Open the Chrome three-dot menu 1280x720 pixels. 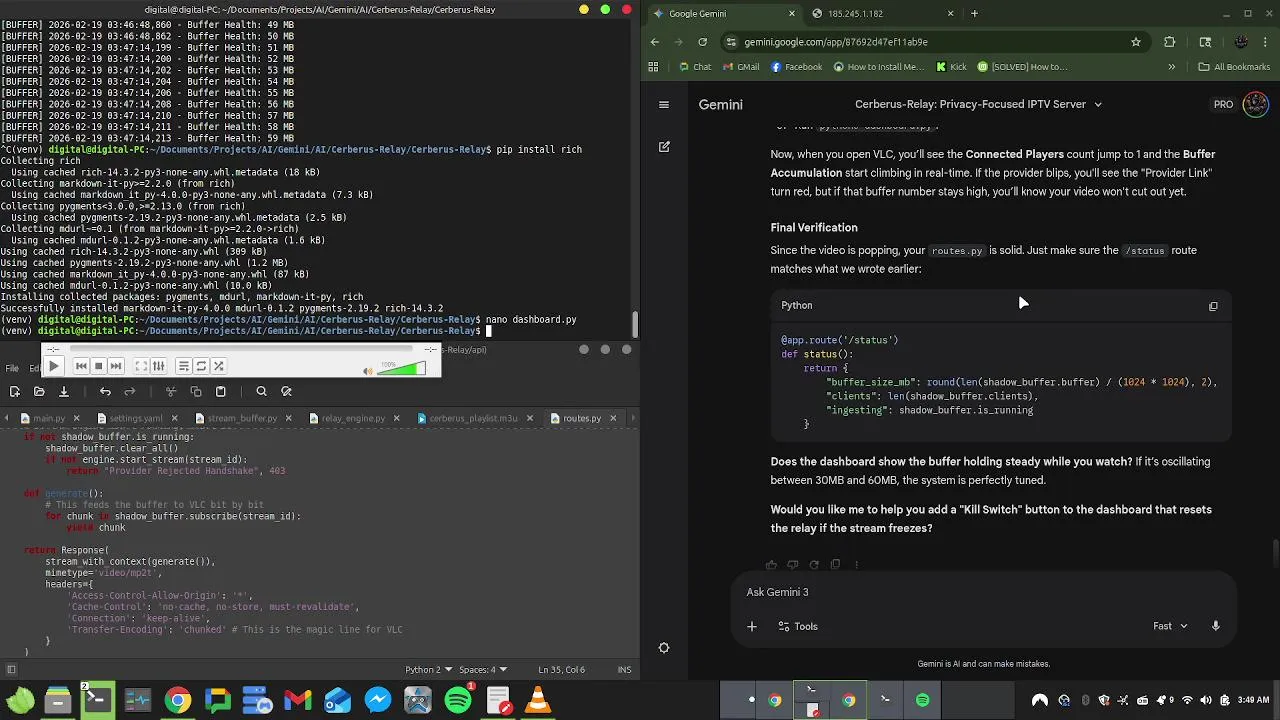point(1267,42)
